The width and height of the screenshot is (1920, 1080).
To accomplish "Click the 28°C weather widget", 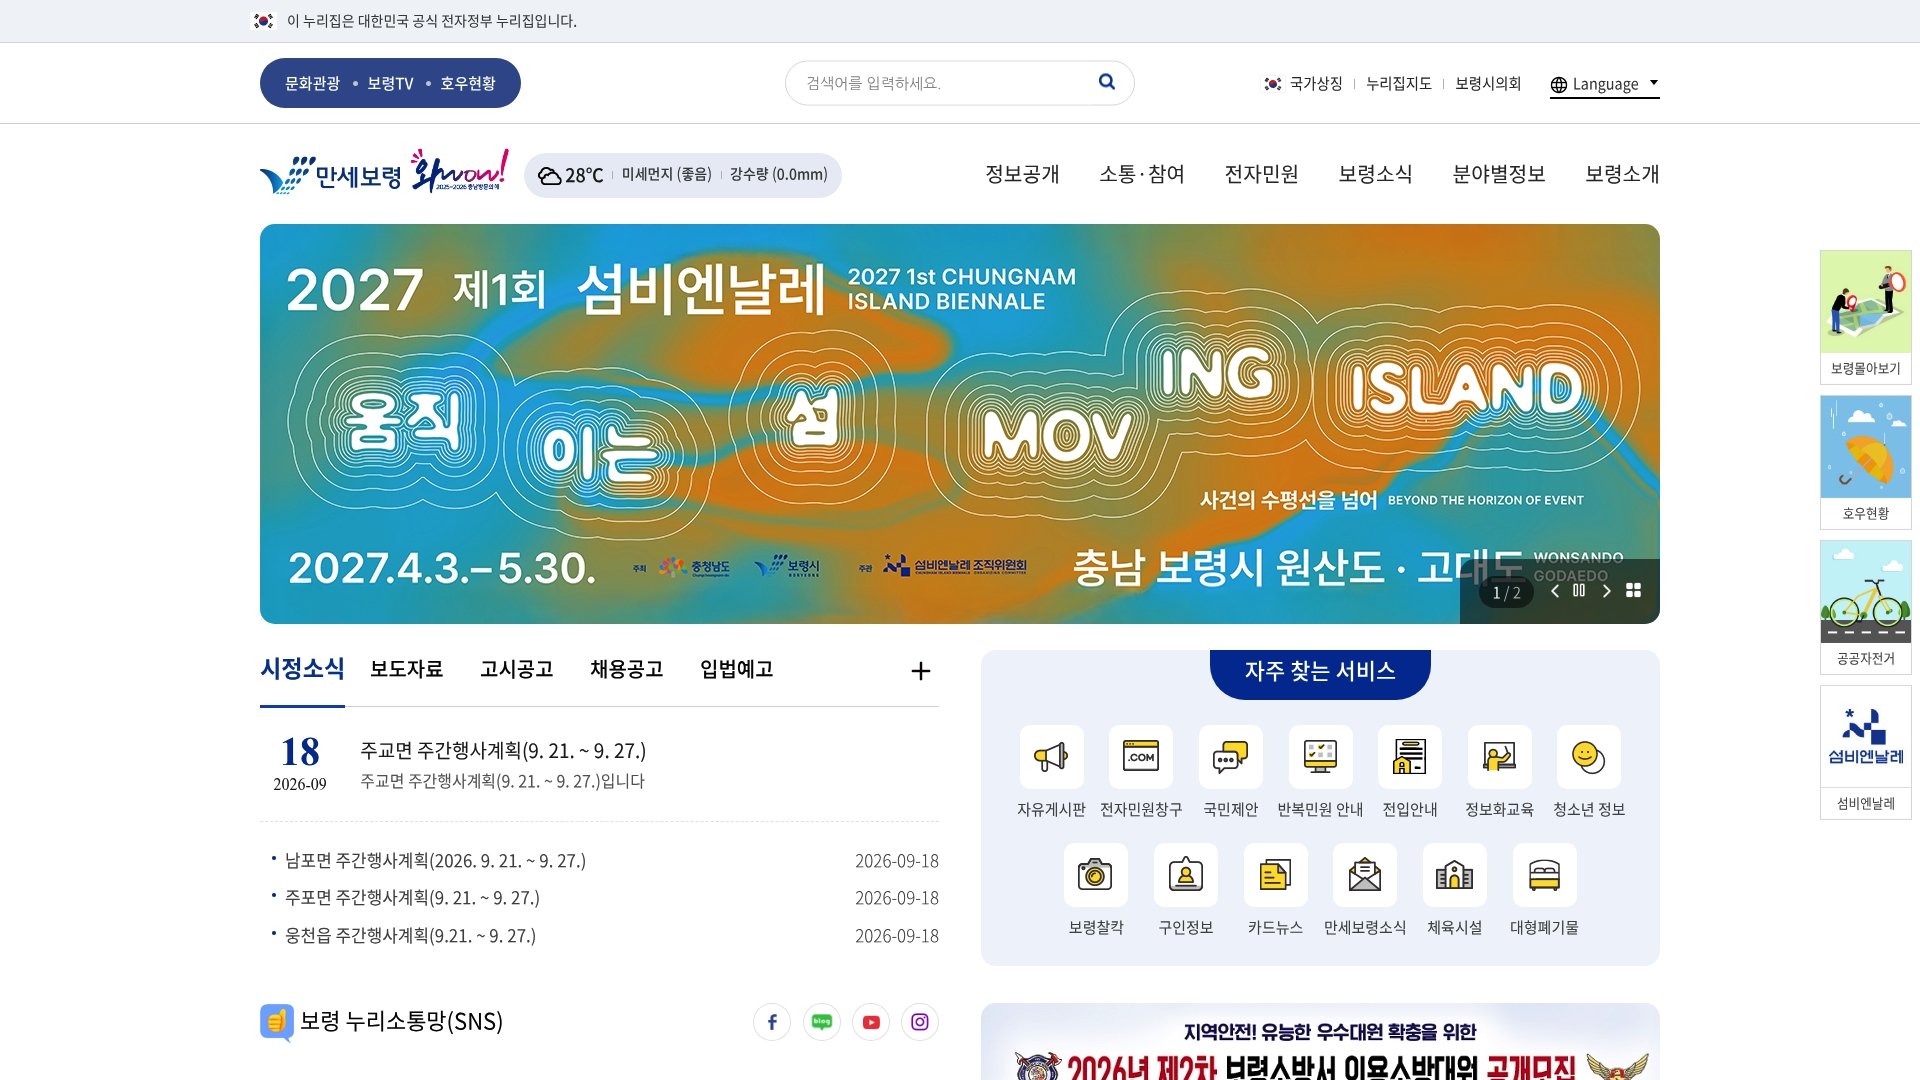I will pos(683,175).
